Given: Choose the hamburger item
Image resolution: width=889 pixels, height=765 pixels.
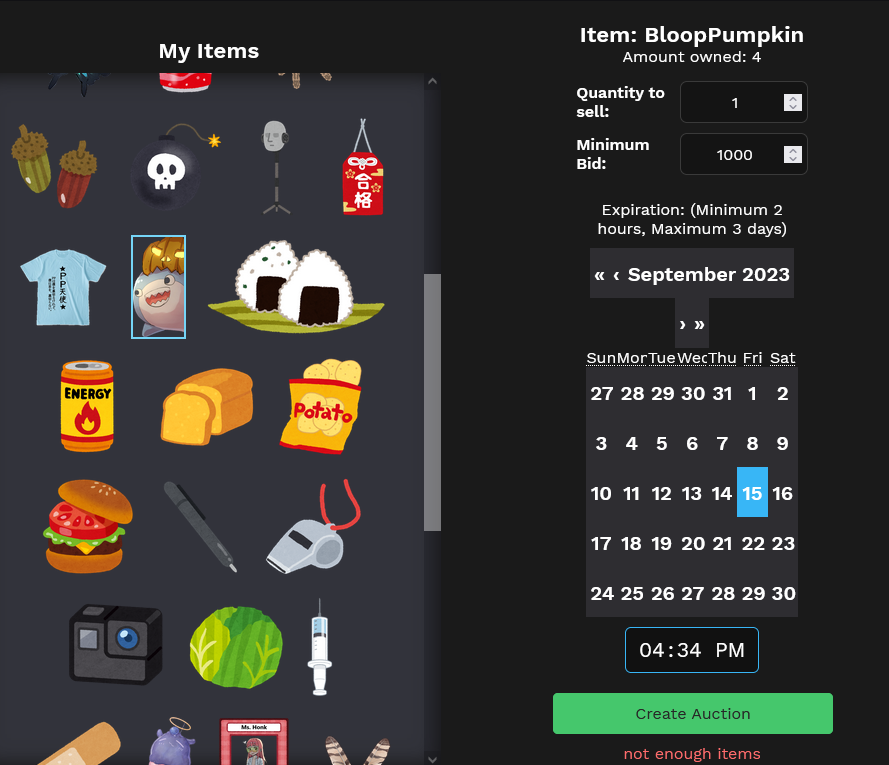Looking at the screenshot, I should point(87,526).
